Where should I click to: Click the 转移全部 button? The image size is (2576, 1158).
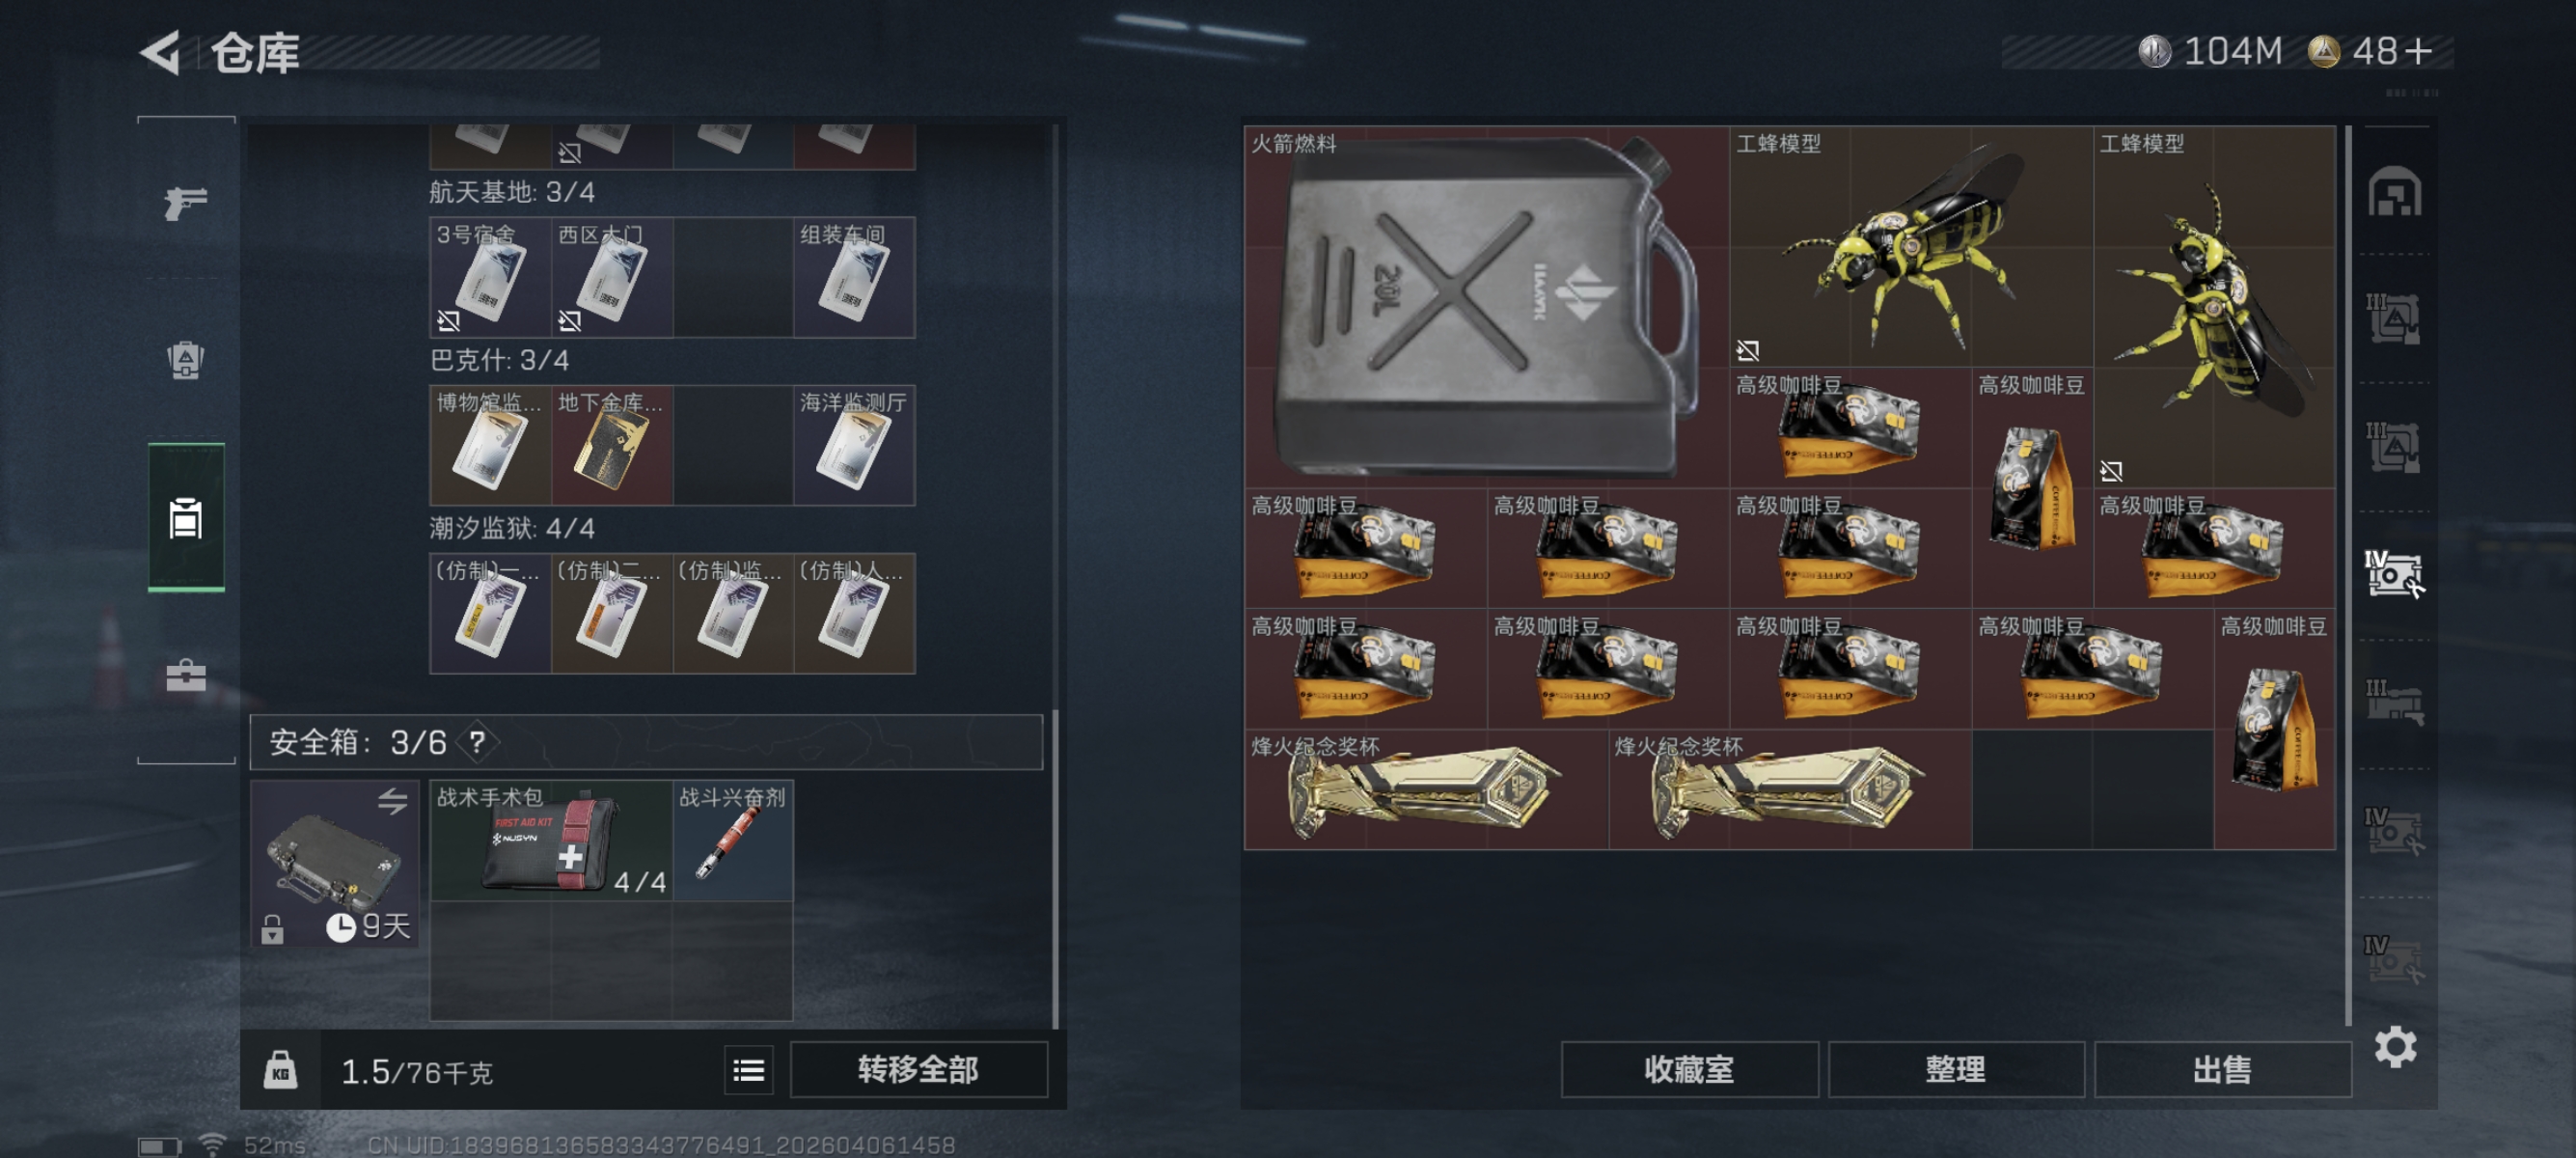(918, 1069)
